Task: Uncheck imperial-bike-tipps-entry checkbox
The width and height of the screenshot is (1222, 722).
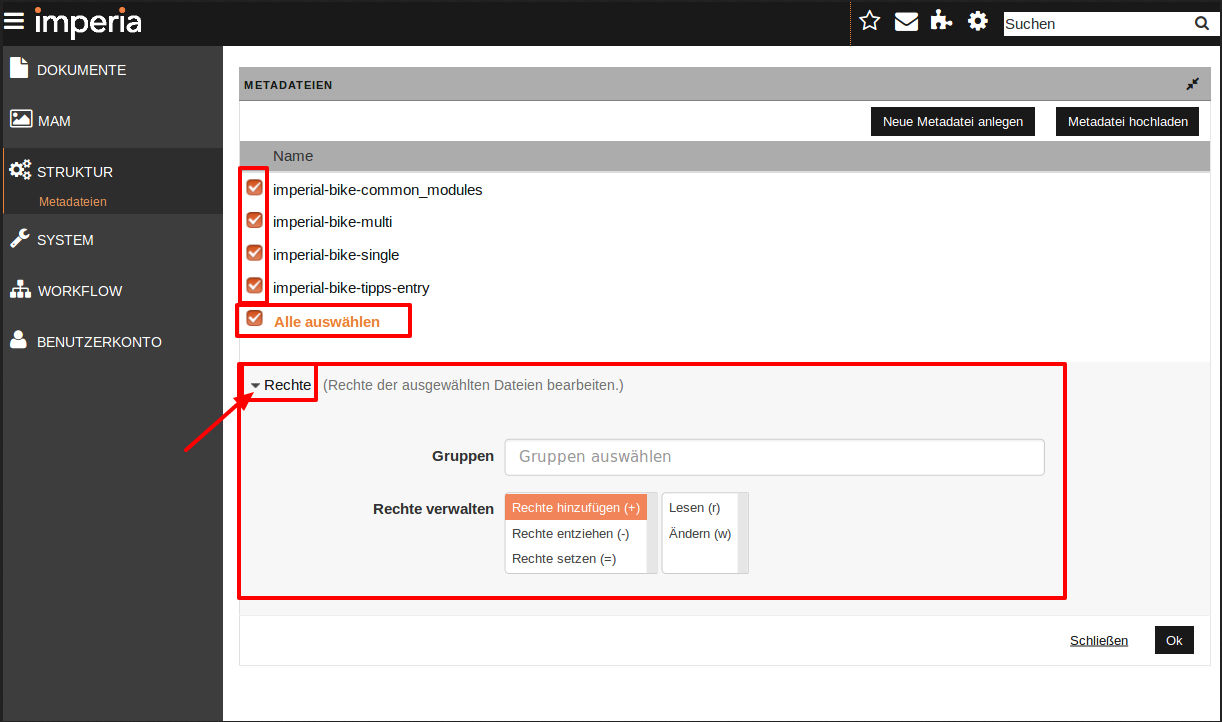Action: [255, 285]
